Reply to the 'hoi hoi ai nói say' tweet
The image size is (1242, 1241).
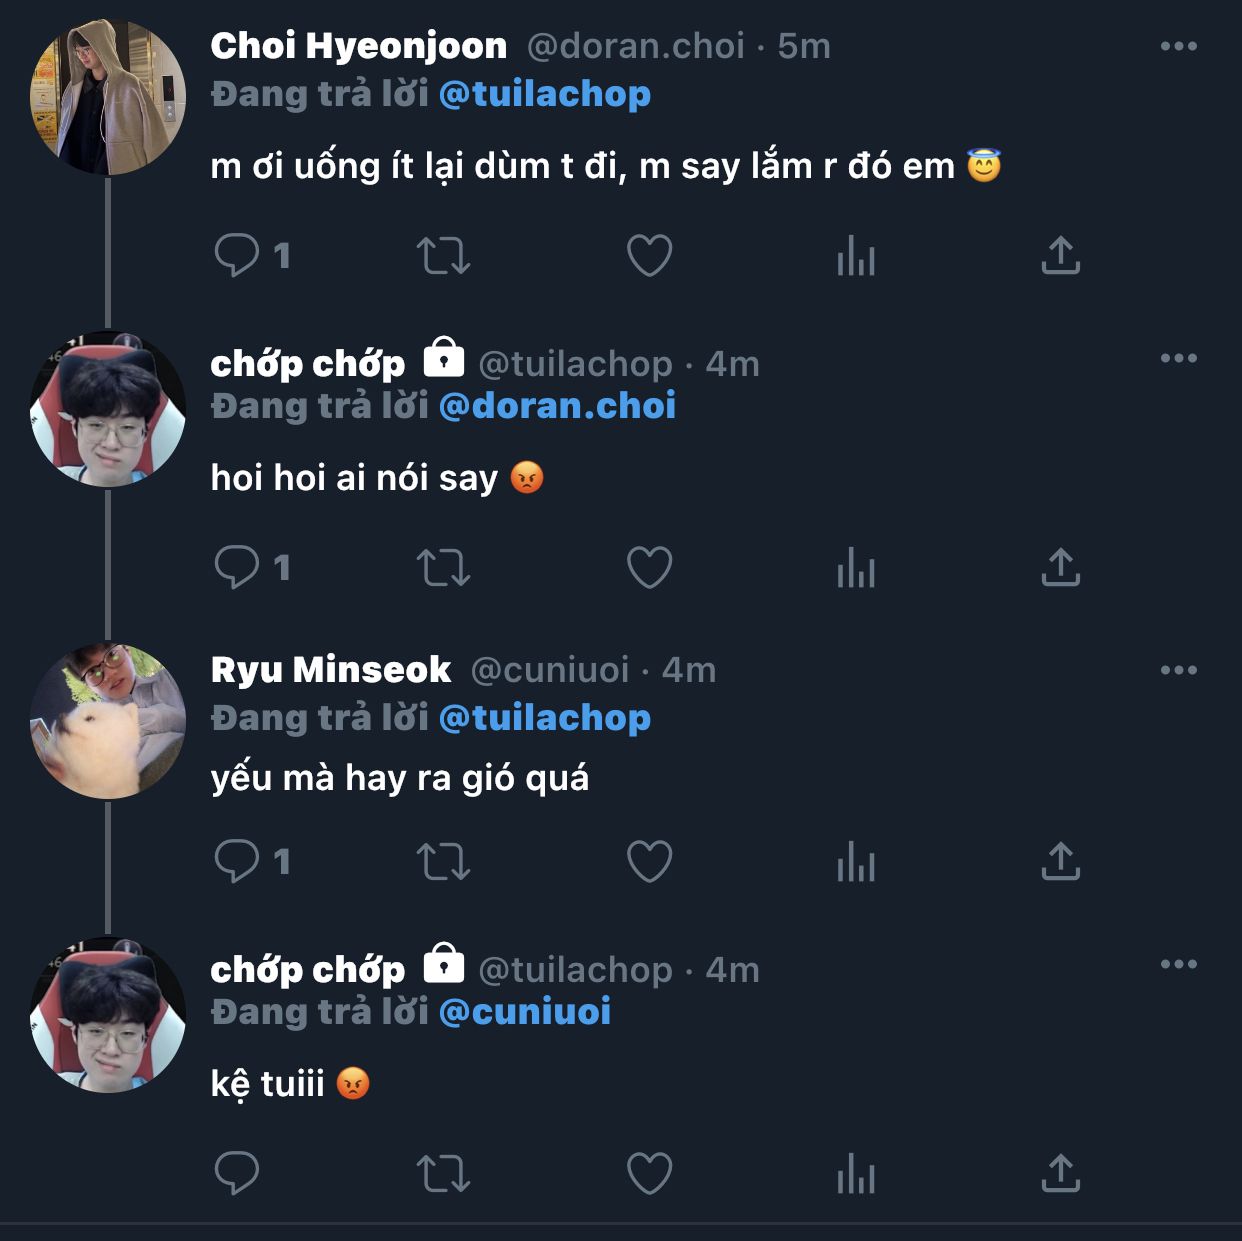[x=237, y=567]
